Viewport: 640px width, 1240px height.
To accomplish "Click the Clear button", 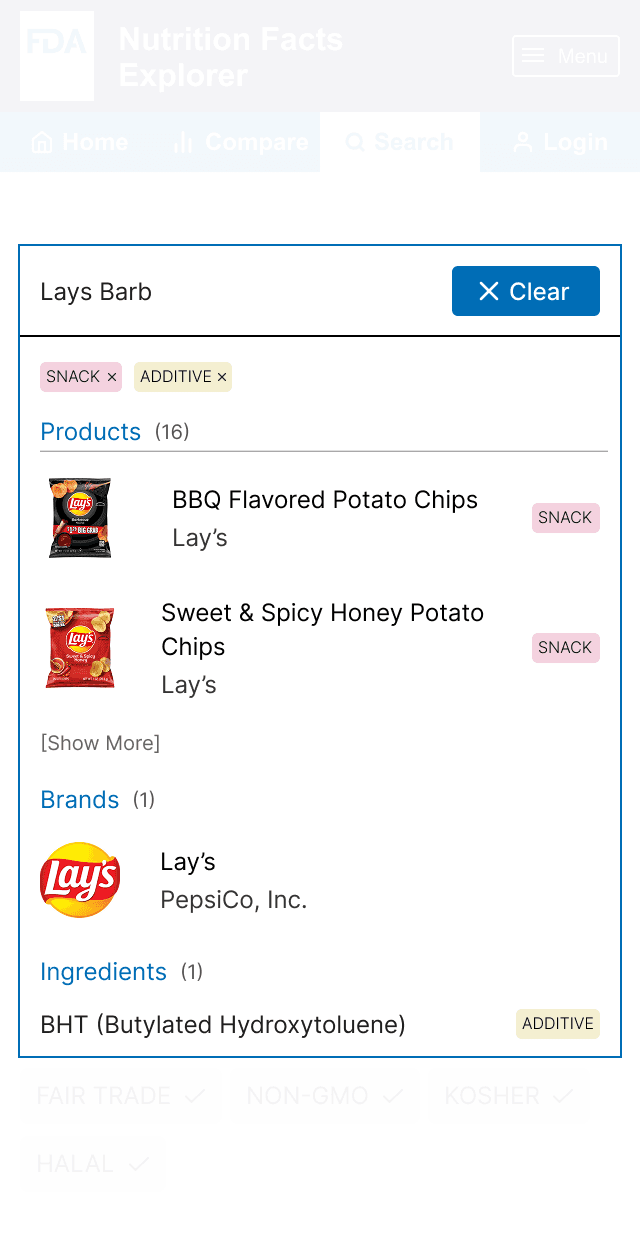I will coord(526,291).
